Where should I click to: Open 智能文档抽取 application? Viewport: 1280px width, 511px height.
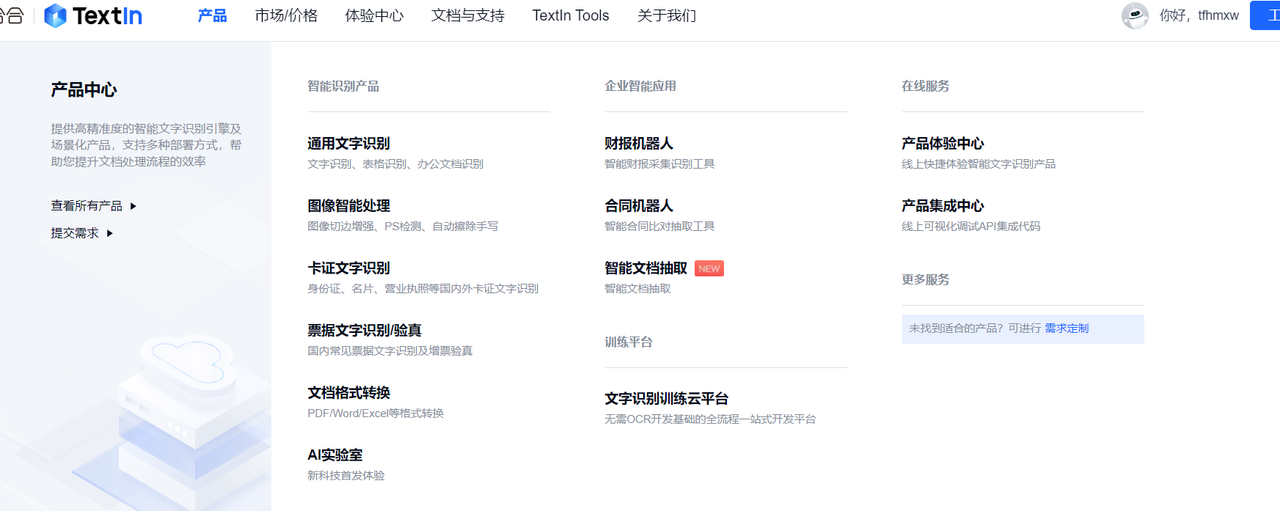646,268
